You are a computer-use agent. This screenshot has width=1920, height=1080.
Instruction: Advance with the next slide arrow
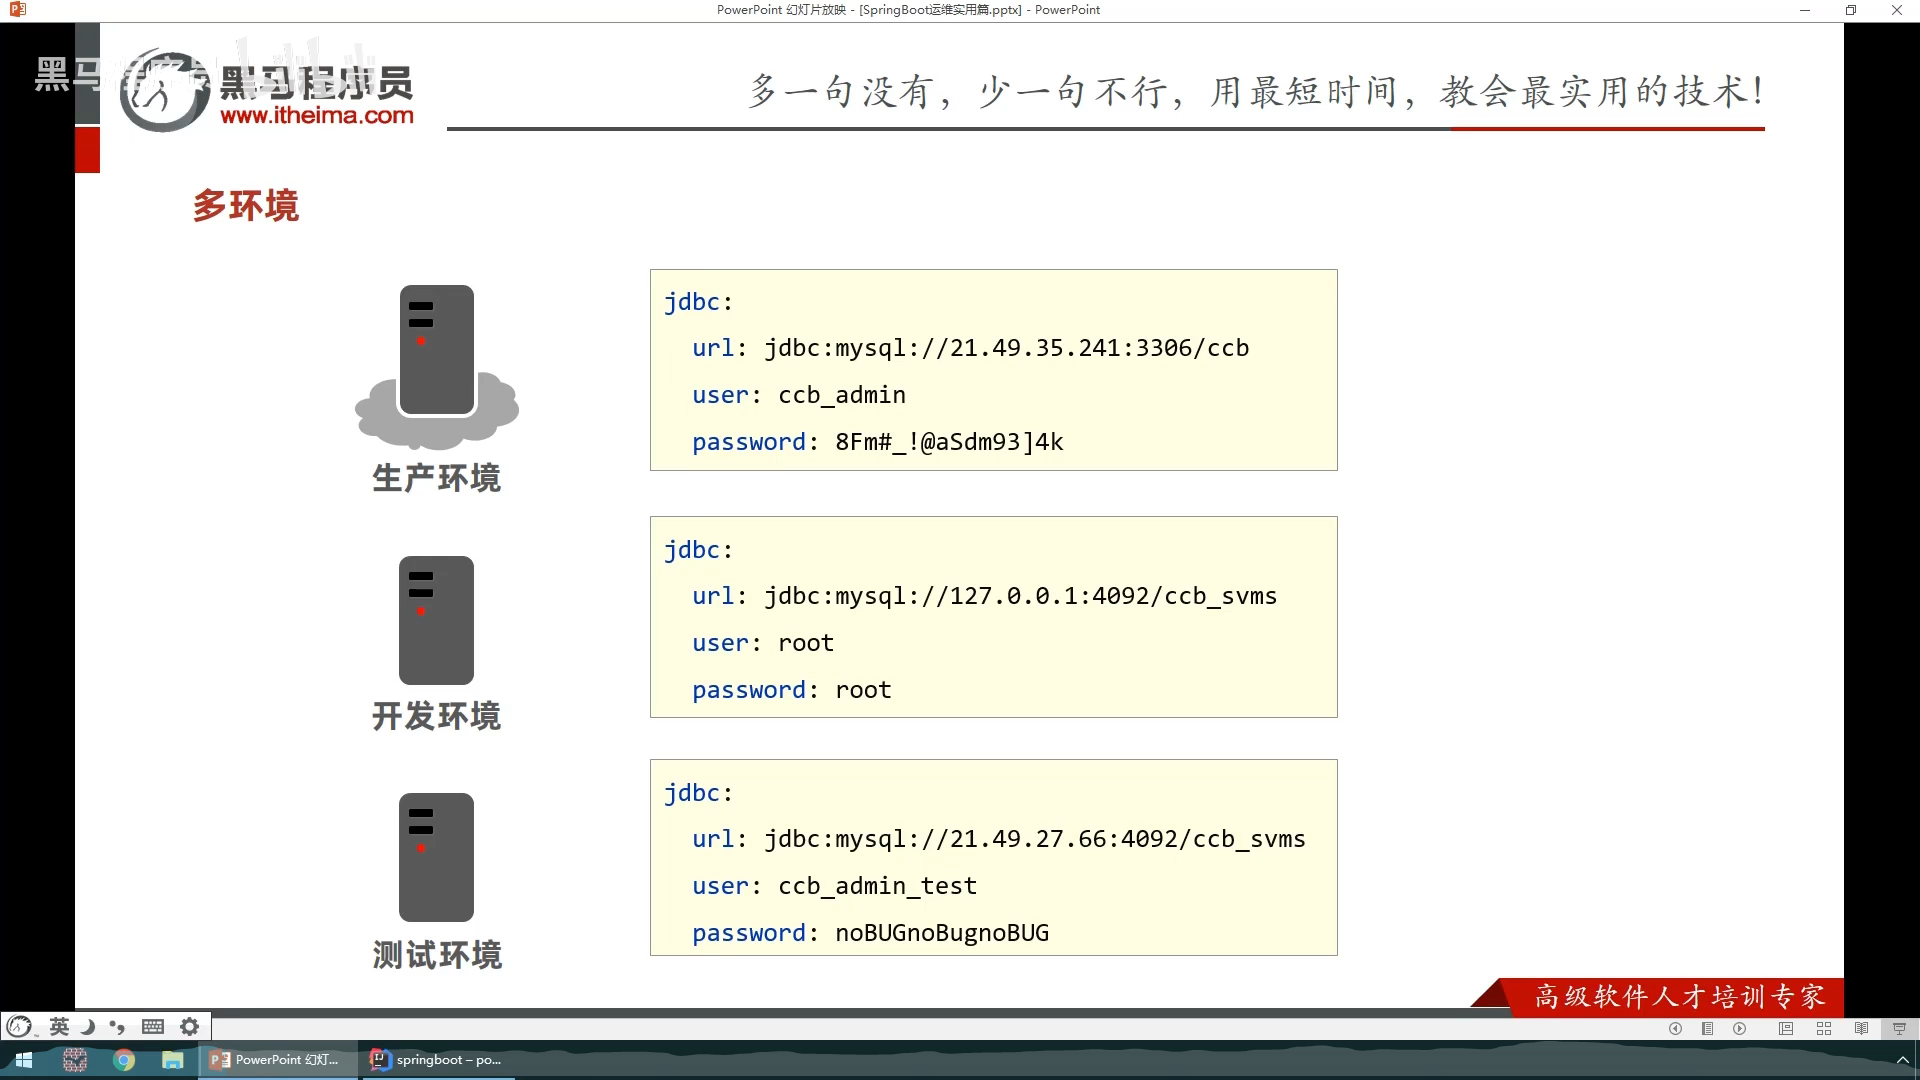click(x=1740, y=1028)
